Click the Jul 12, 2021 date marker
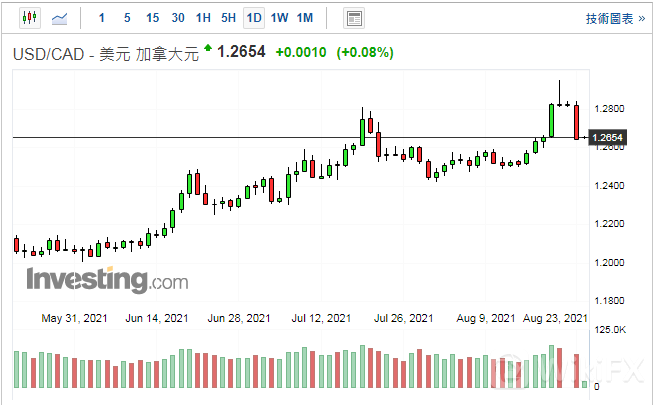The height and width of the screenshot is (405, 655). tap(321, 318)
